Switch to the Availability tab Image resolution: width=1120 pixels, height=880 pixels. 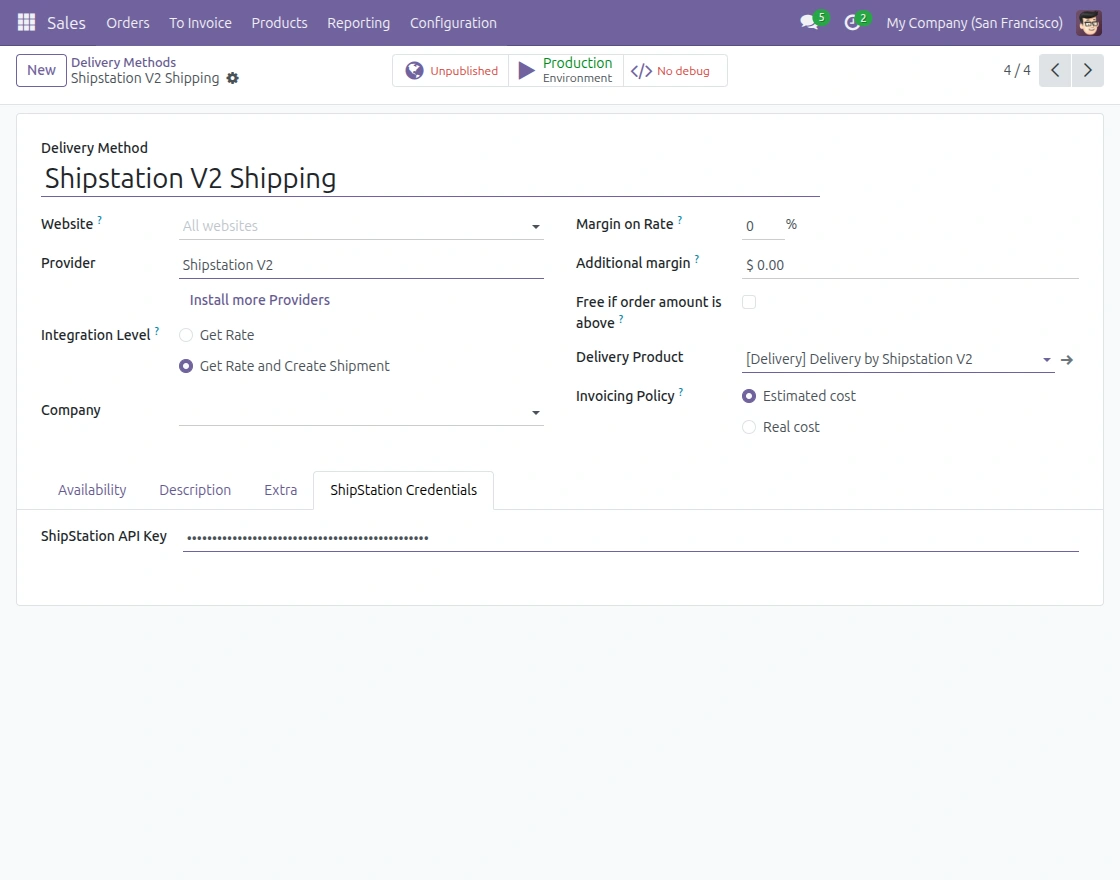pos(92,490)
